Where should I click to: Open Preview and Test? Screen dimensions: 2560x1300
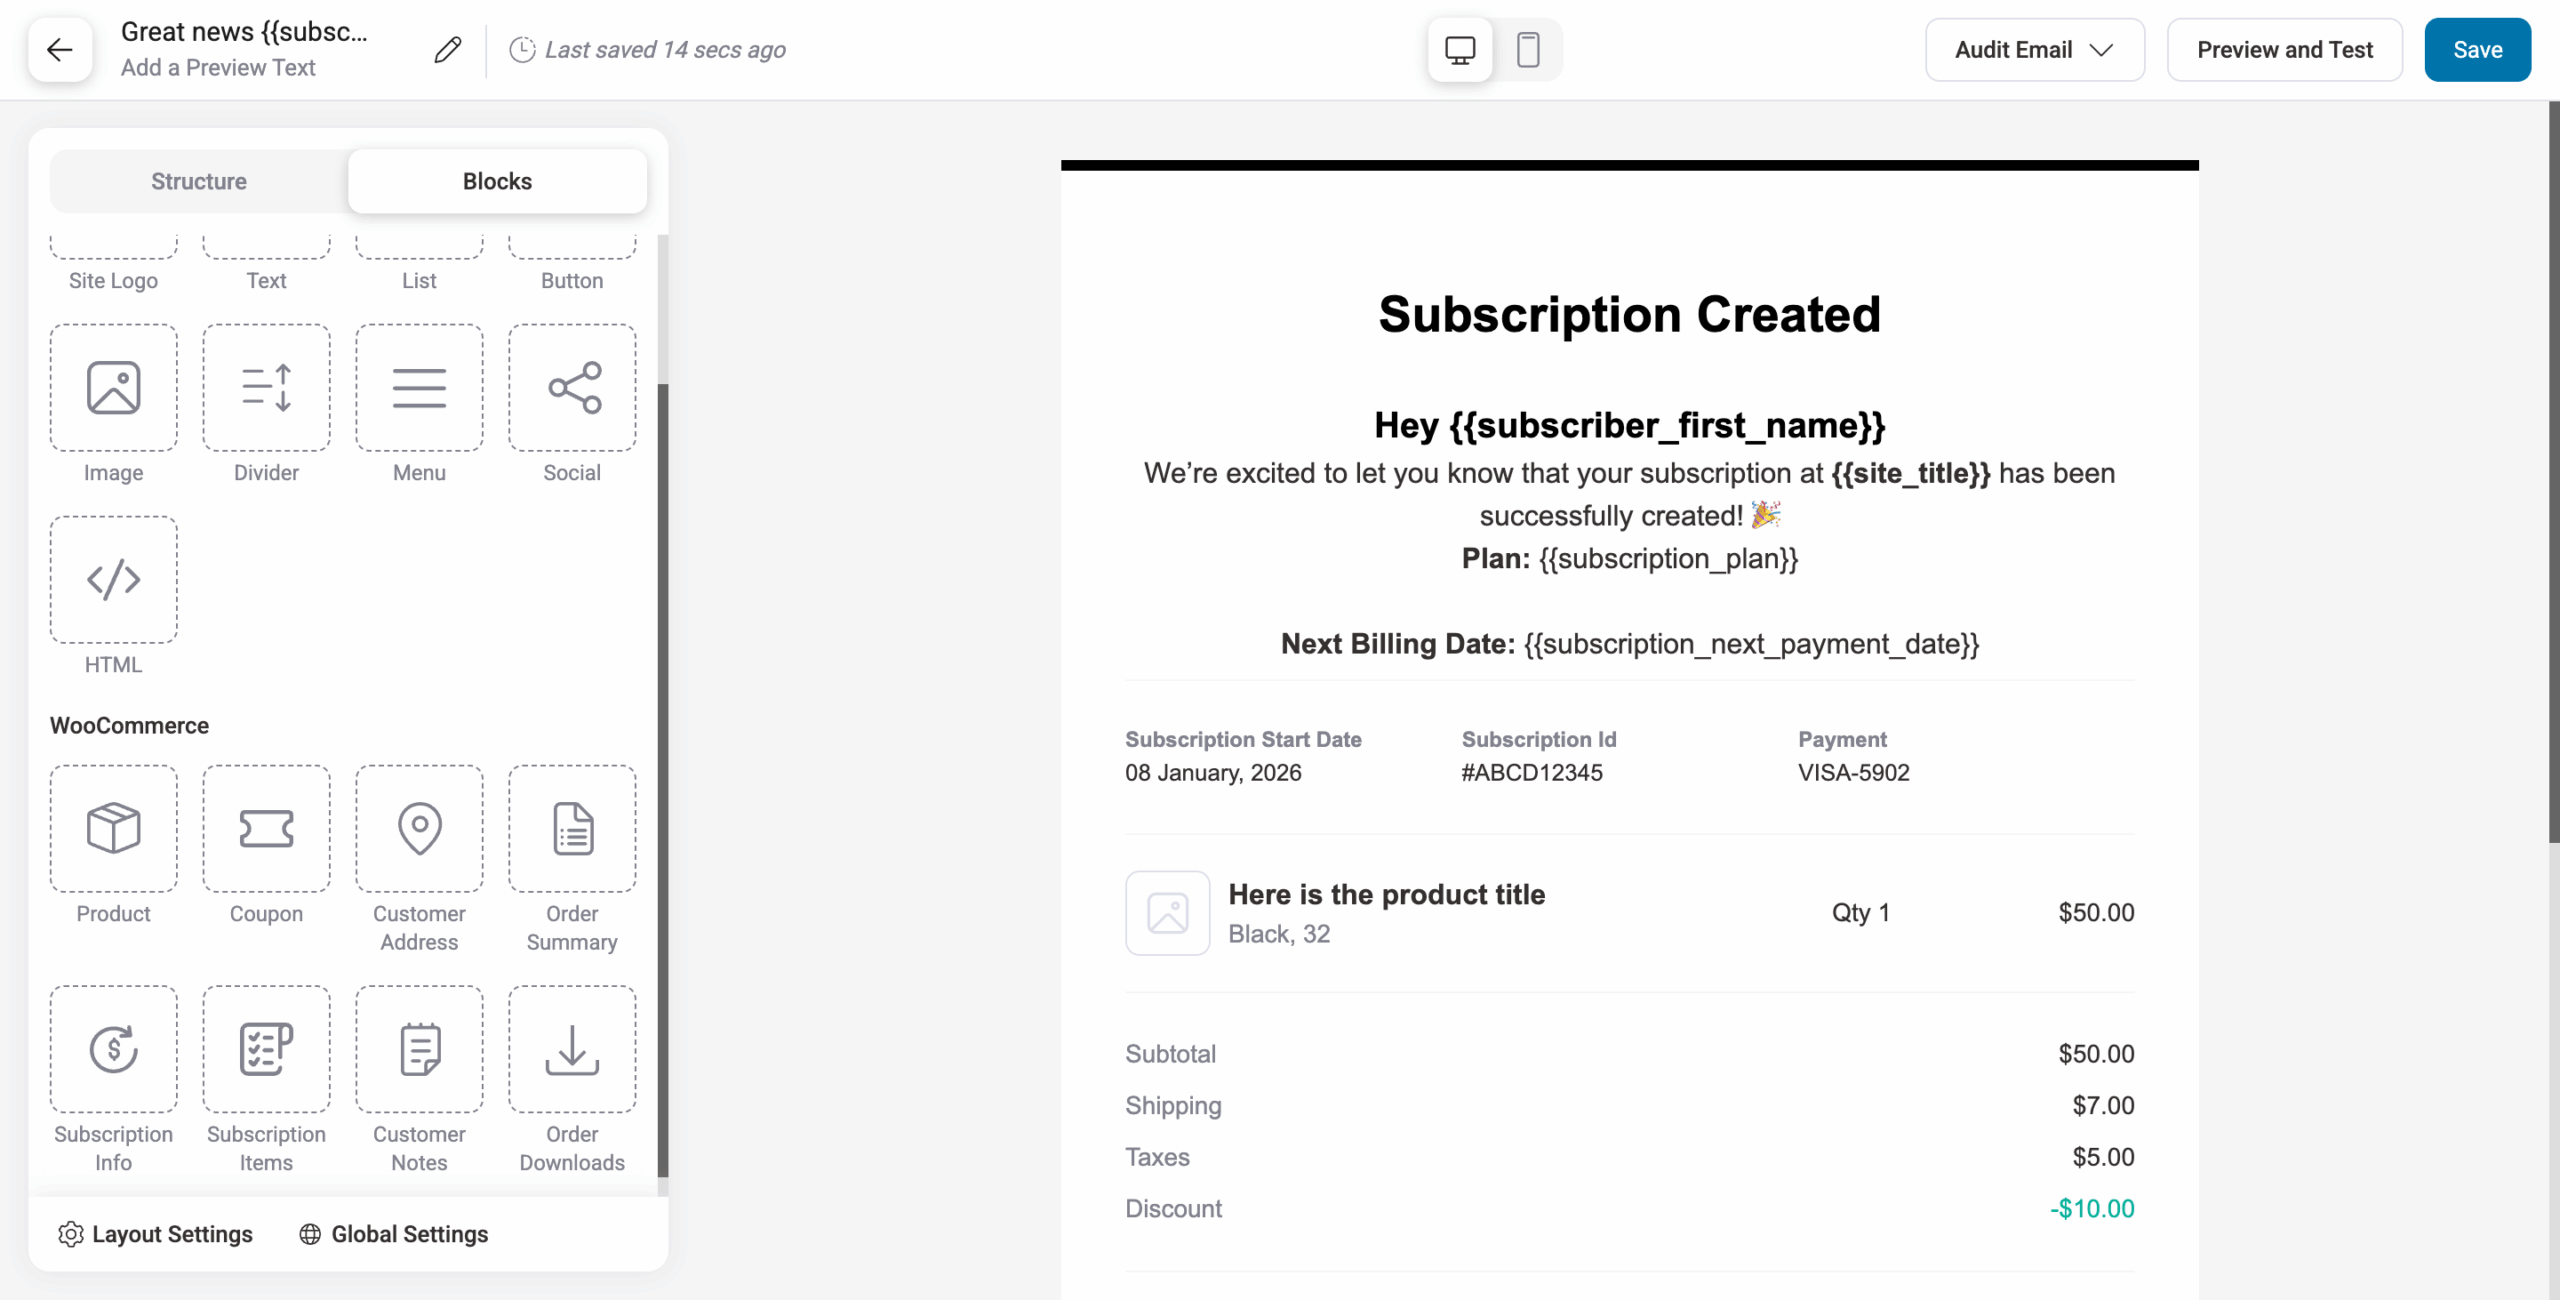(2285, 49)
